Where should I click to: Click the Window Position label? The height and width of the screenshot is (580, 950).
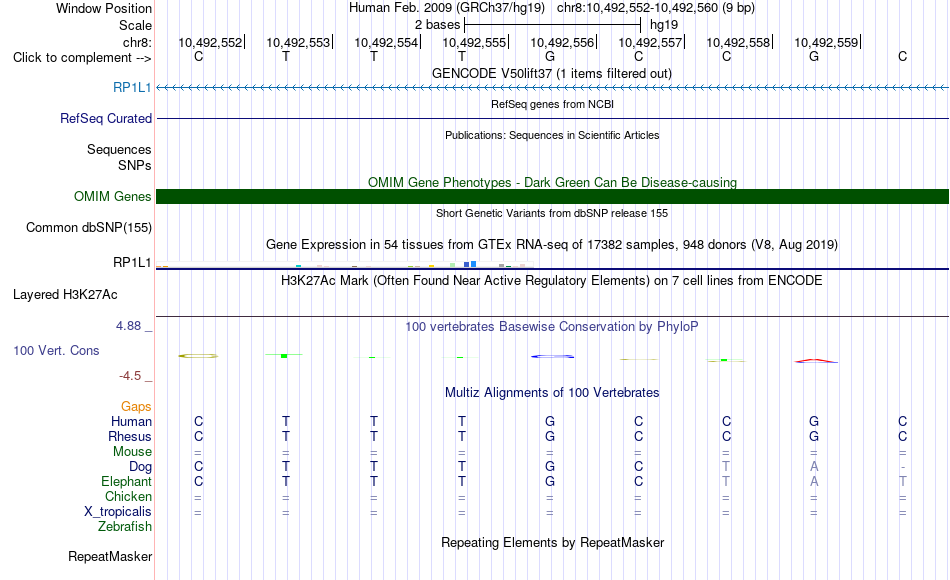(x=104, y=8)
